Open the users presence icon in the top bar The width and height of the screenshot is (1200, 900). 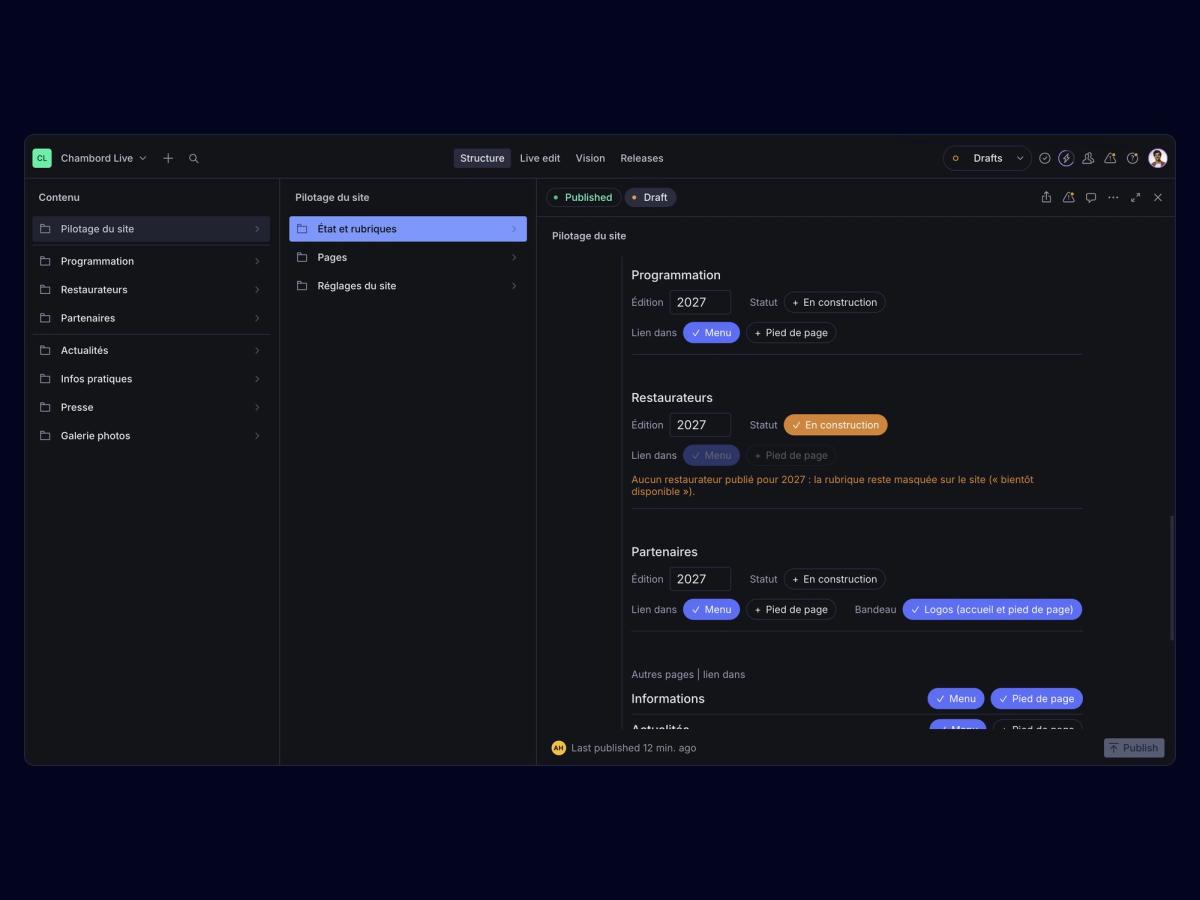[x=1088, y=158]
